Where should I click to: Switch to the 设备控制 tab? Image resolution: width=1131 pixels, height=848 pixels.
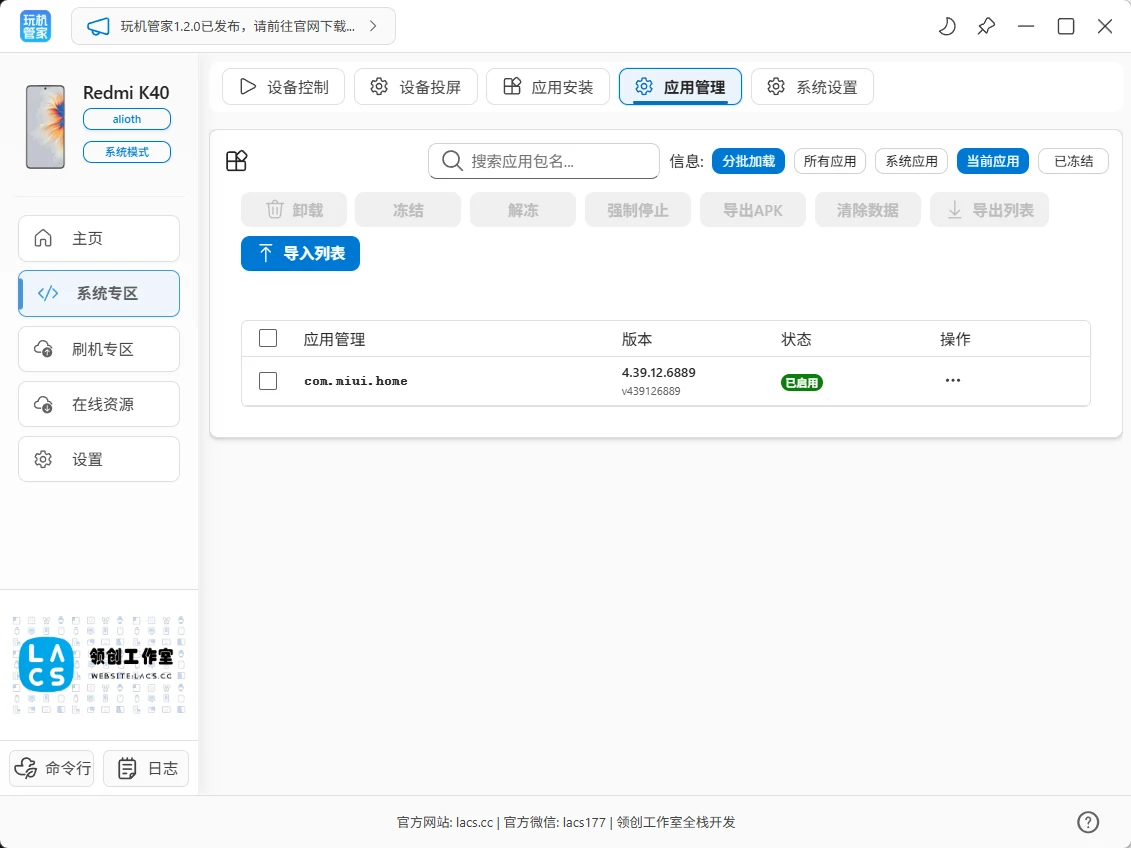(283, 87)
